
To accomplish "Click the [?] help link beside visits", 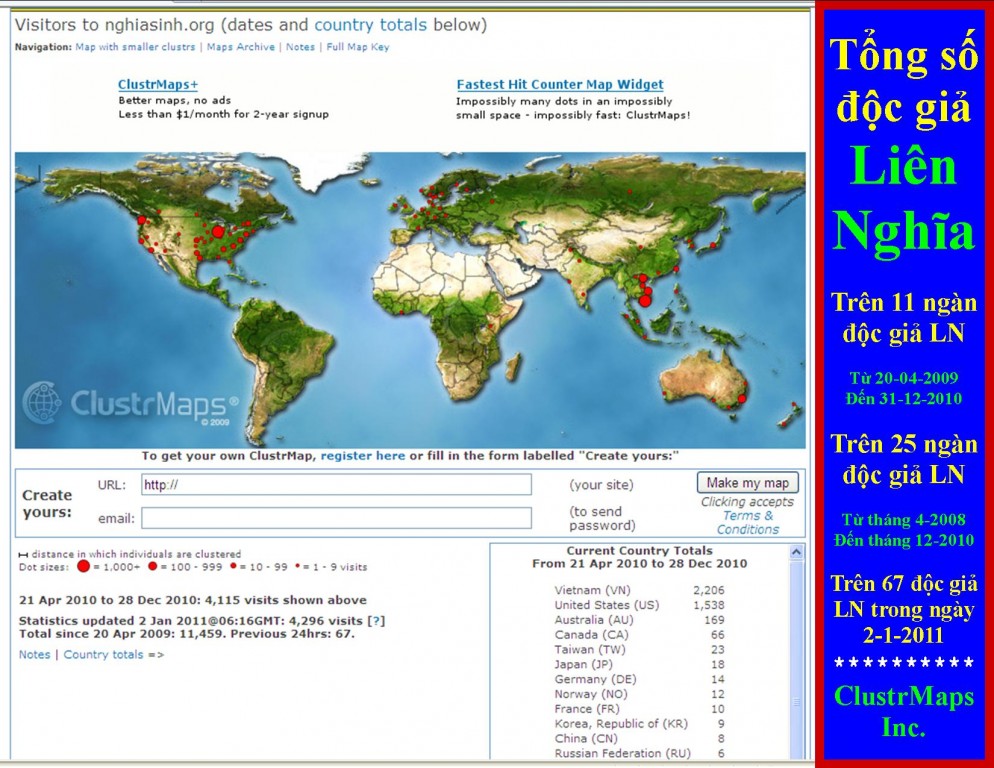I will (377, 621).
